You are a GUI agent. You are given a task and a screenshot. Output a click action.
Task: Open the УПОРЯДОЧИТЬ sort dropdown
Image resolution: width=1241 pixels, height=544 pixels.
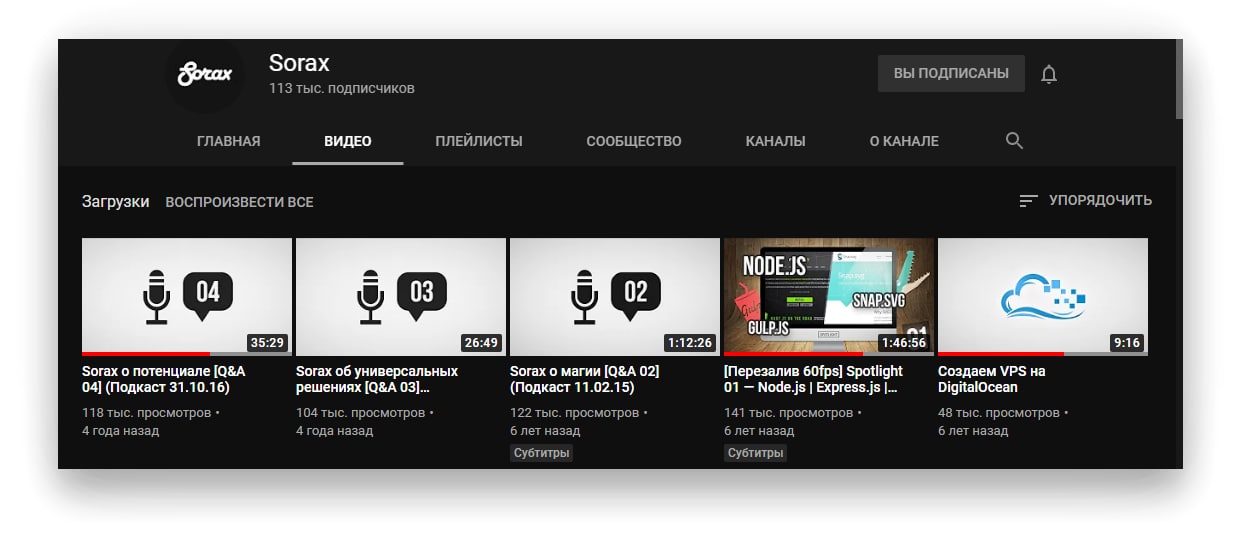click(x=1085, y=200)
